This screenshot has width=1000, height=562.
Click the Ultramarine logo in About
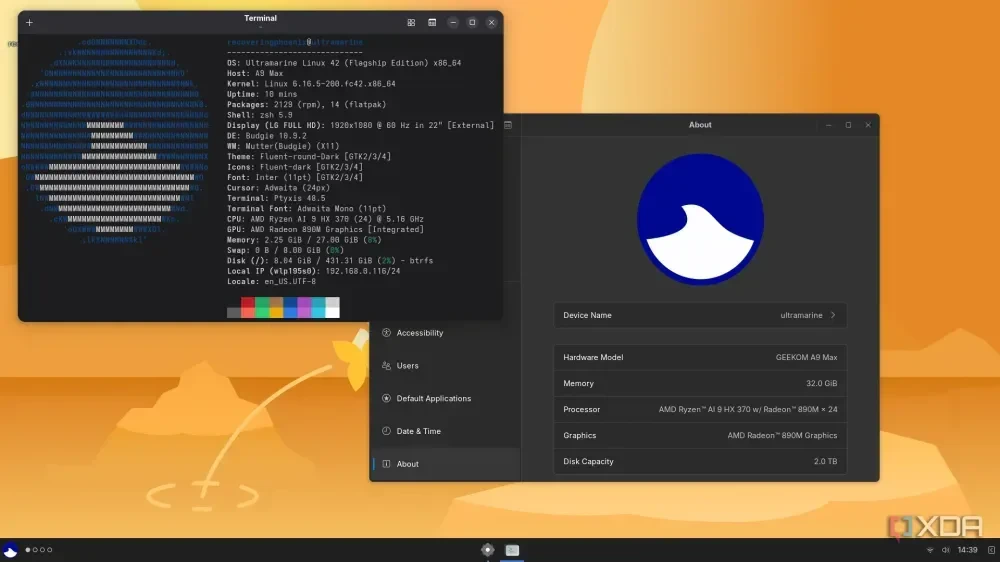700,218
